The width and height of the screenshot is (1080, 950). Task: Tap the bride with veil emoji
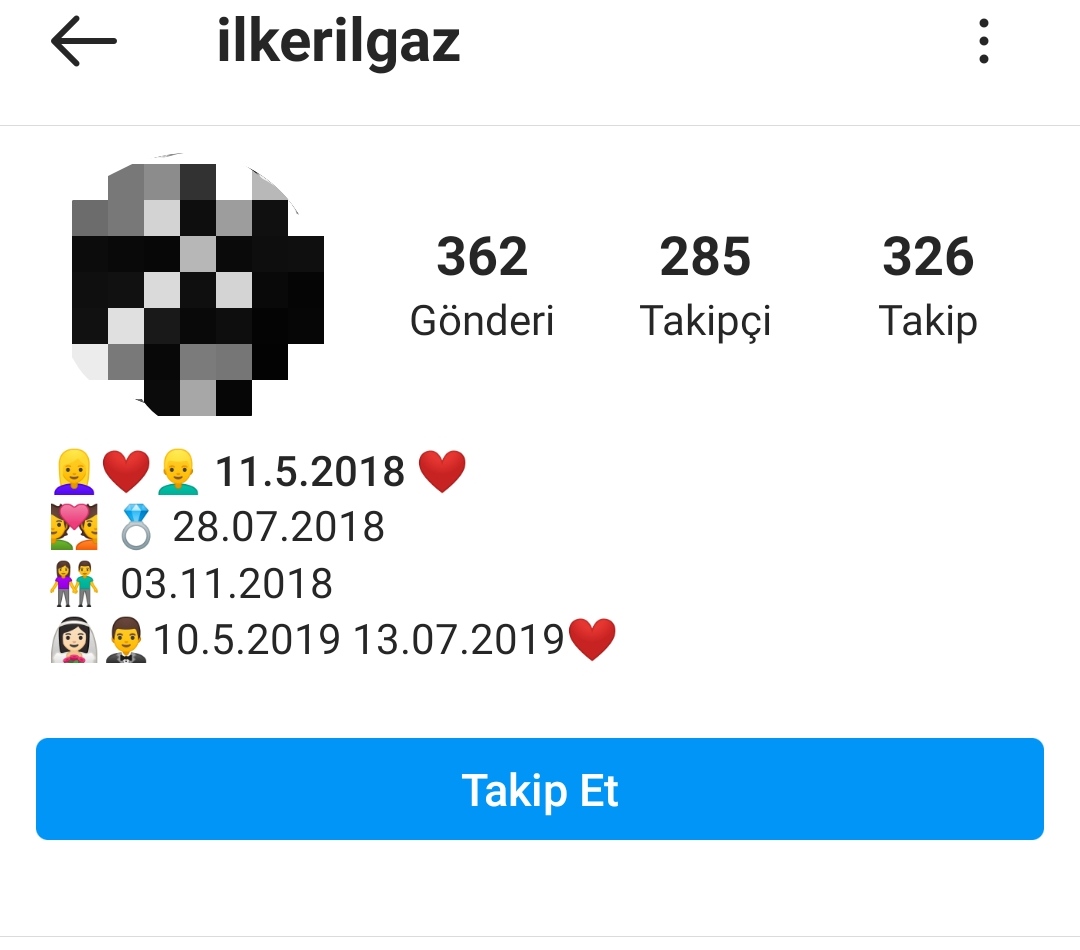click(74, 640)
